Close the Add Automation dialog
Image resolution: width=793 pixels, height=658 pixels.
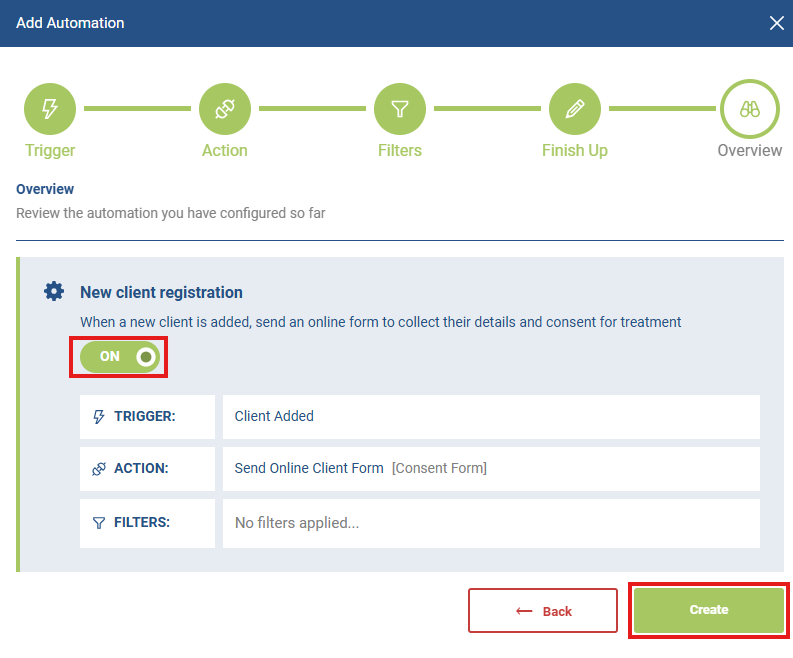tap(776, 23)
